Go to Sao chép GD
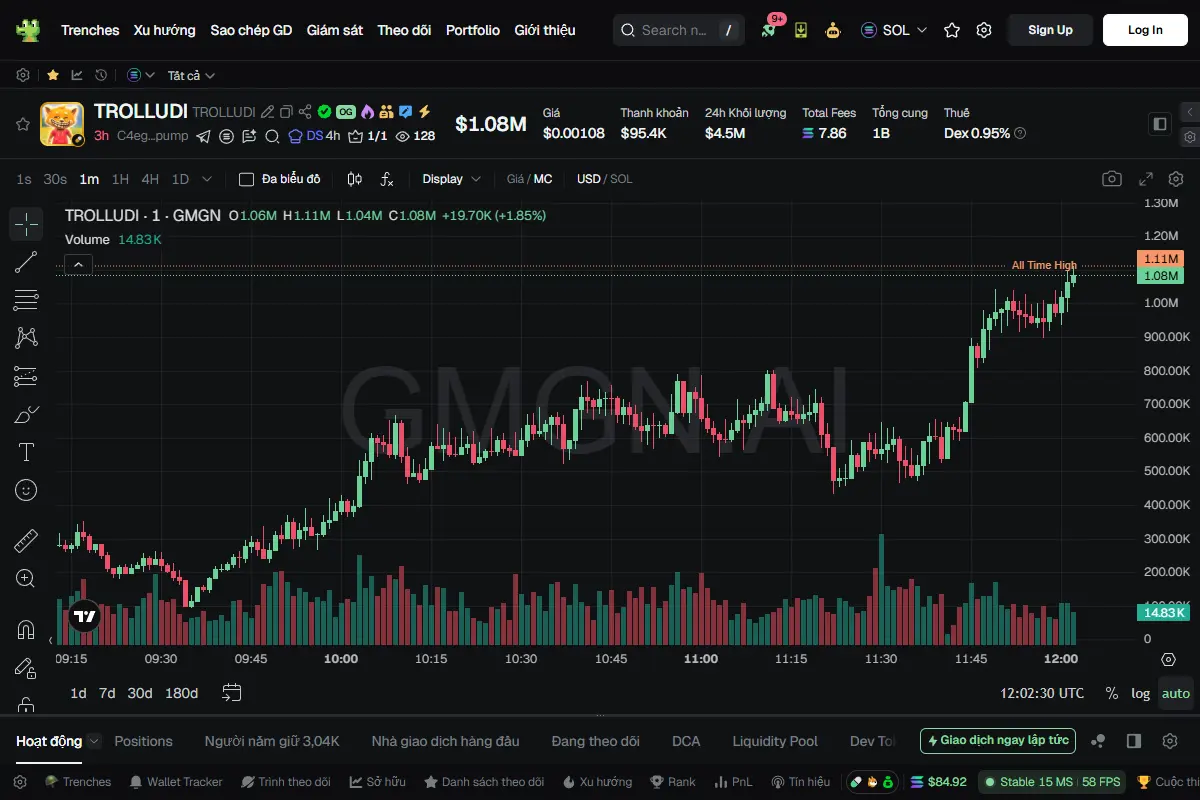 251,30
